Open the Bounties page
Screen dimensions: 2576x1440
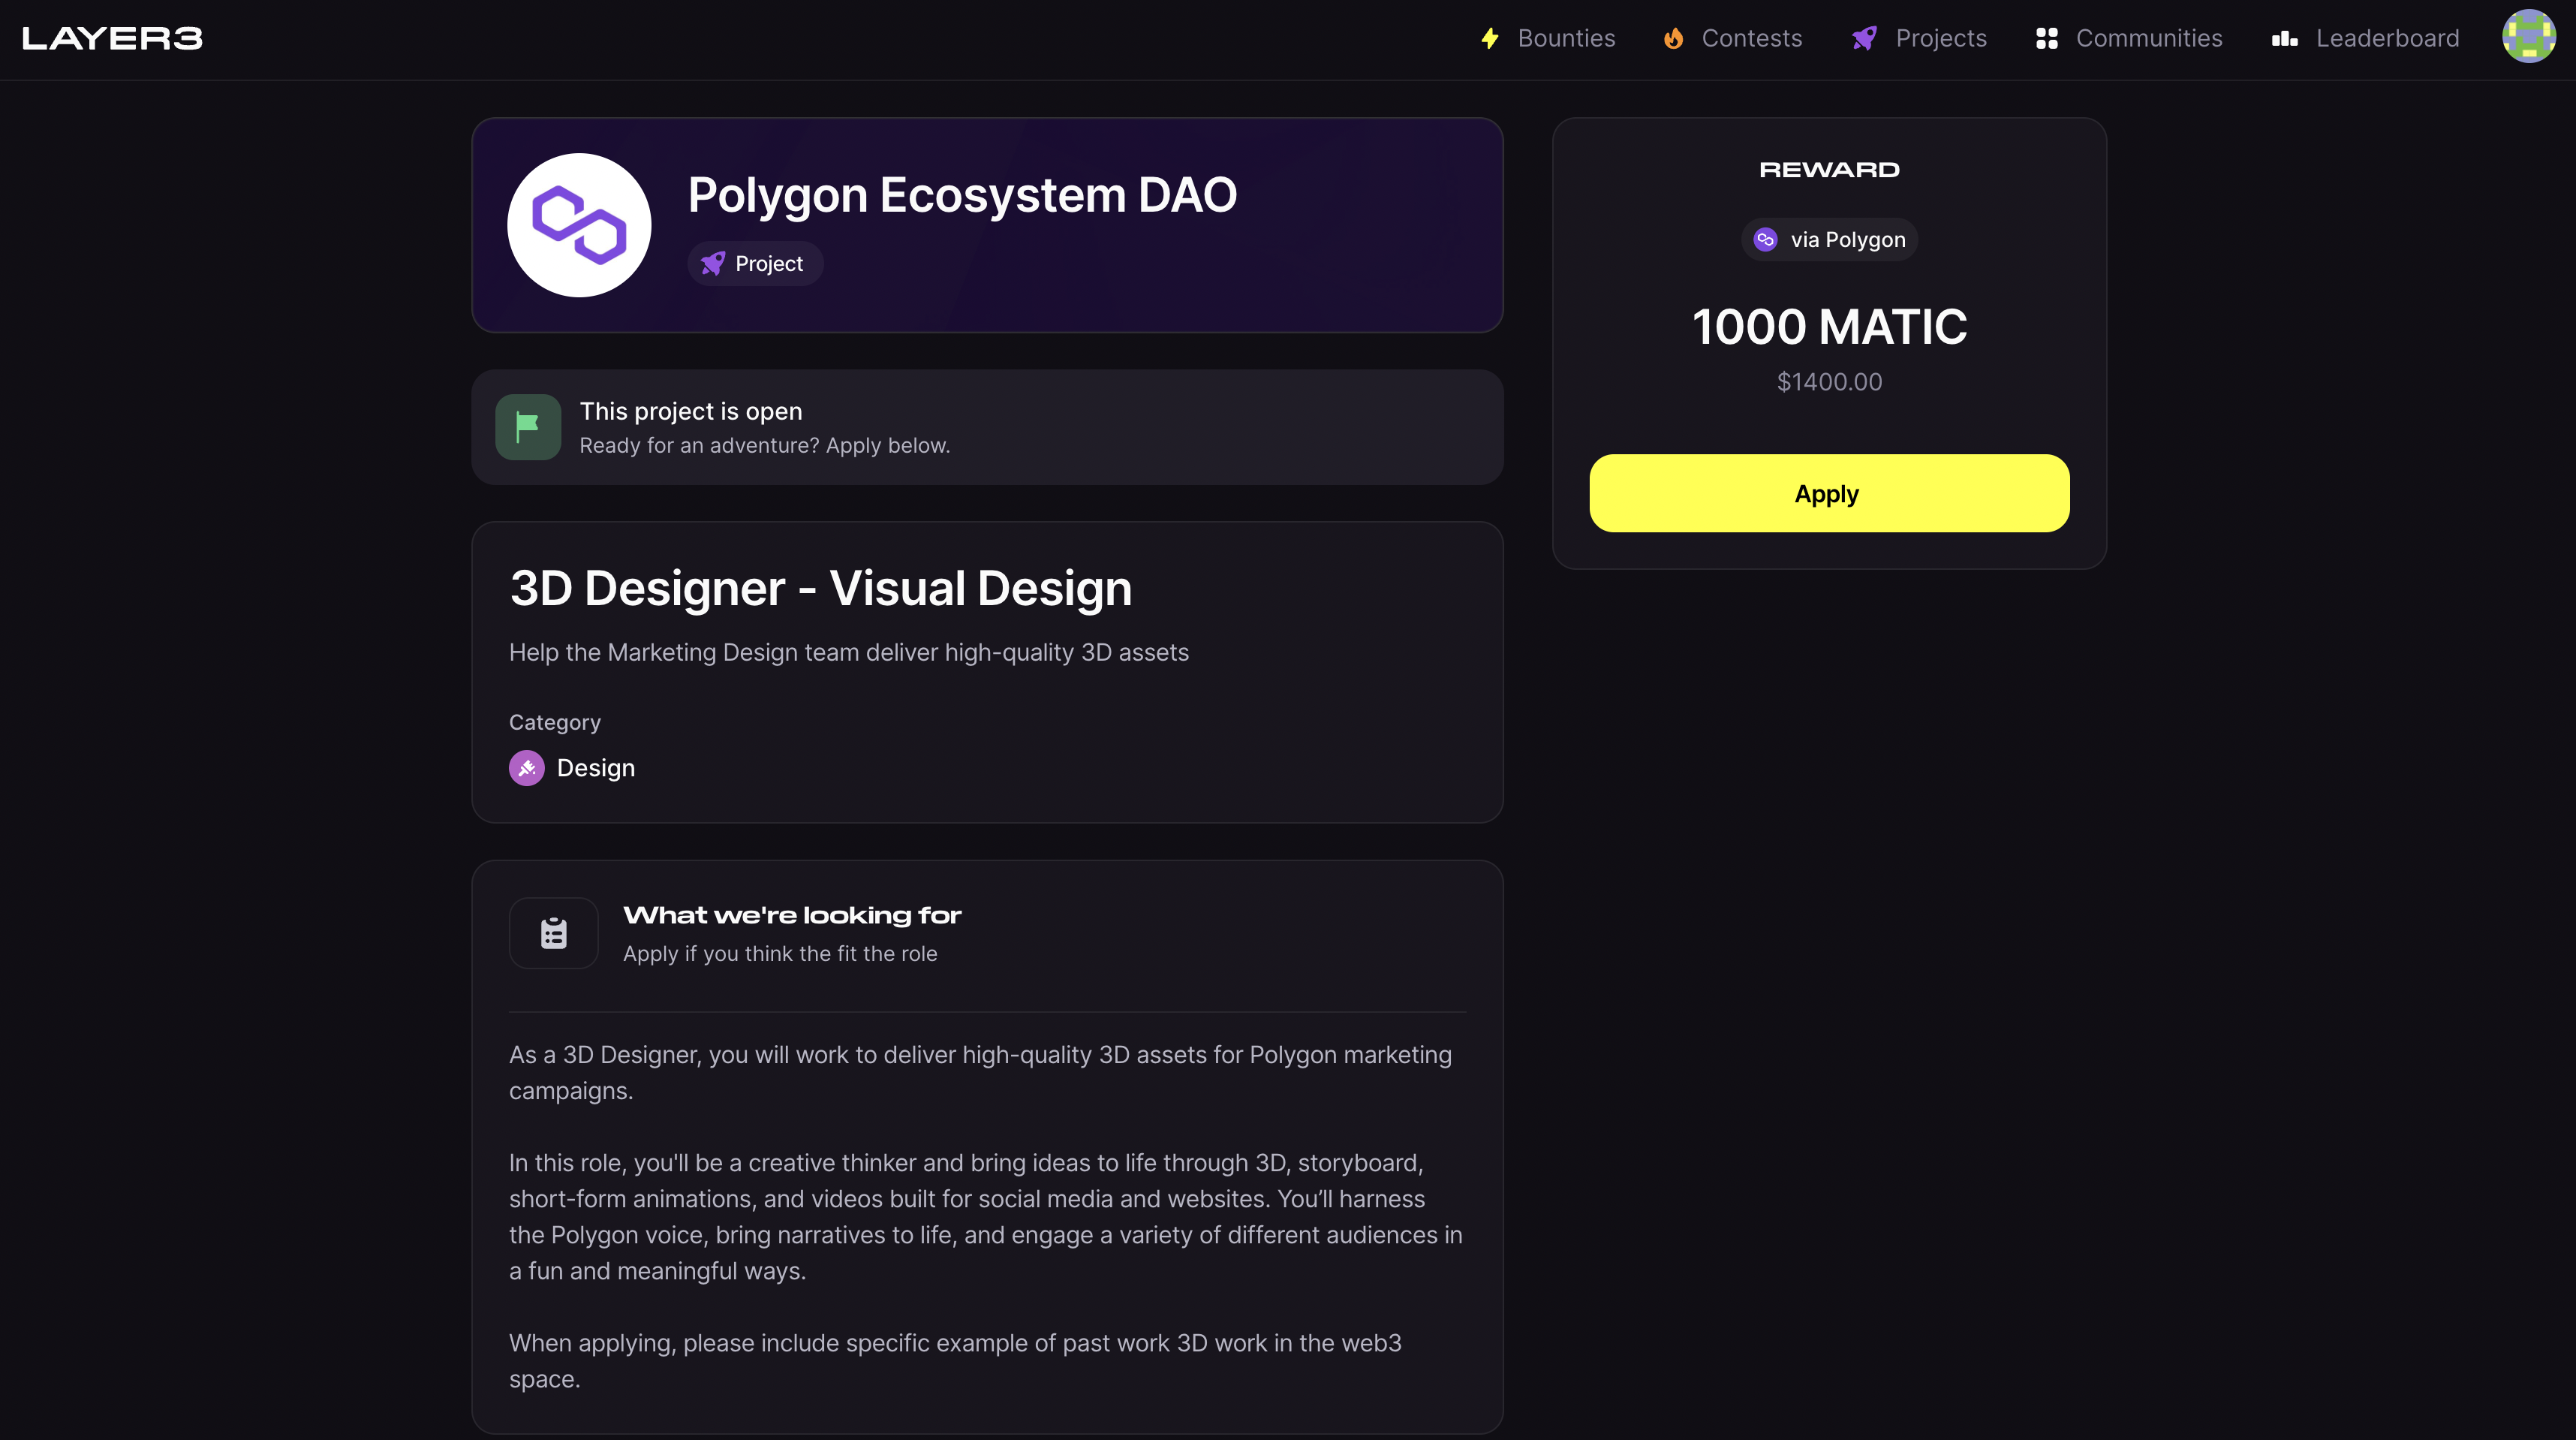pos(1566,38)
